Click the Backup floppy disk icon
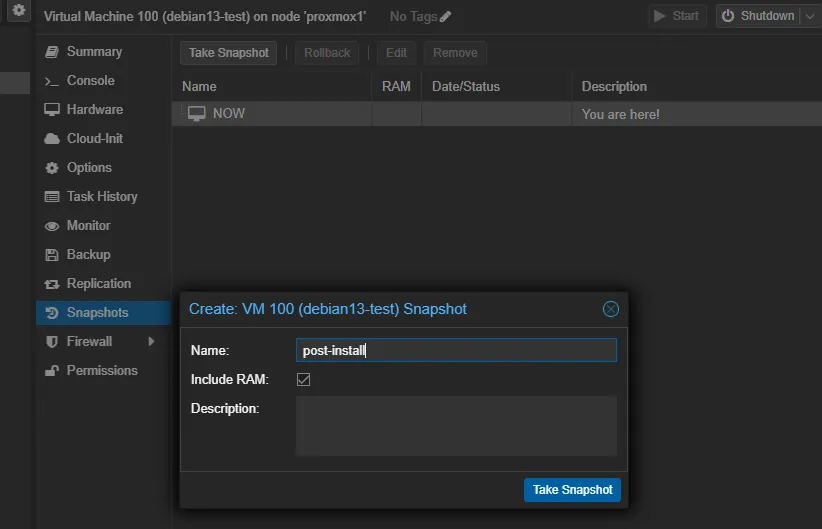 point(51,255)
